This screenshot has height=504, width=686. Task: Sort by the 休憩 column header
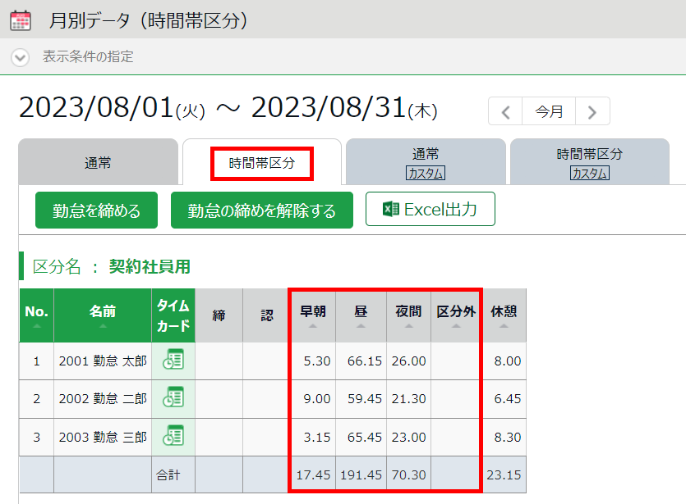tap(504, 313)
